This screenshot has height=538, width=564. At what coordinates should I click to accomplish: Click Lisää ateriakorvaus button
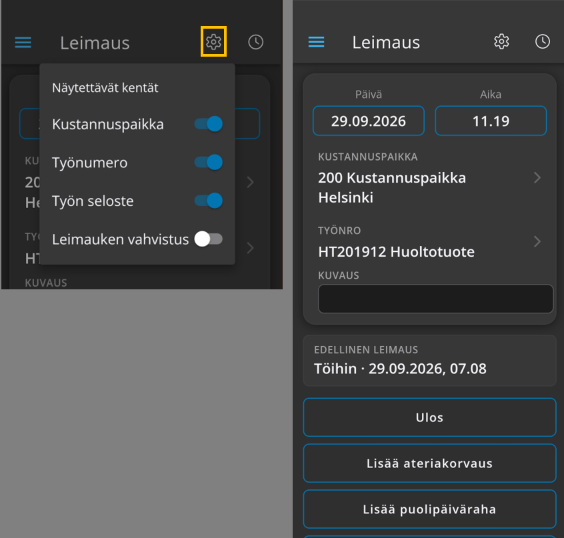click(430, 463)
